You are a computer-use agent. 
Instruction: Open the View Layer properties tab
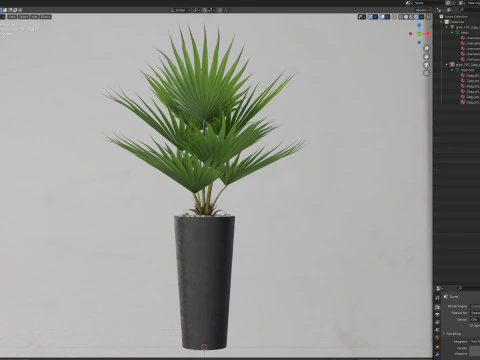437,322
